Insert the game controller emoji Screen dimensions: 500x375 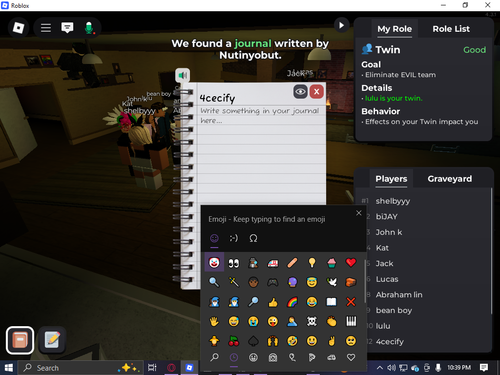(273, 282)
